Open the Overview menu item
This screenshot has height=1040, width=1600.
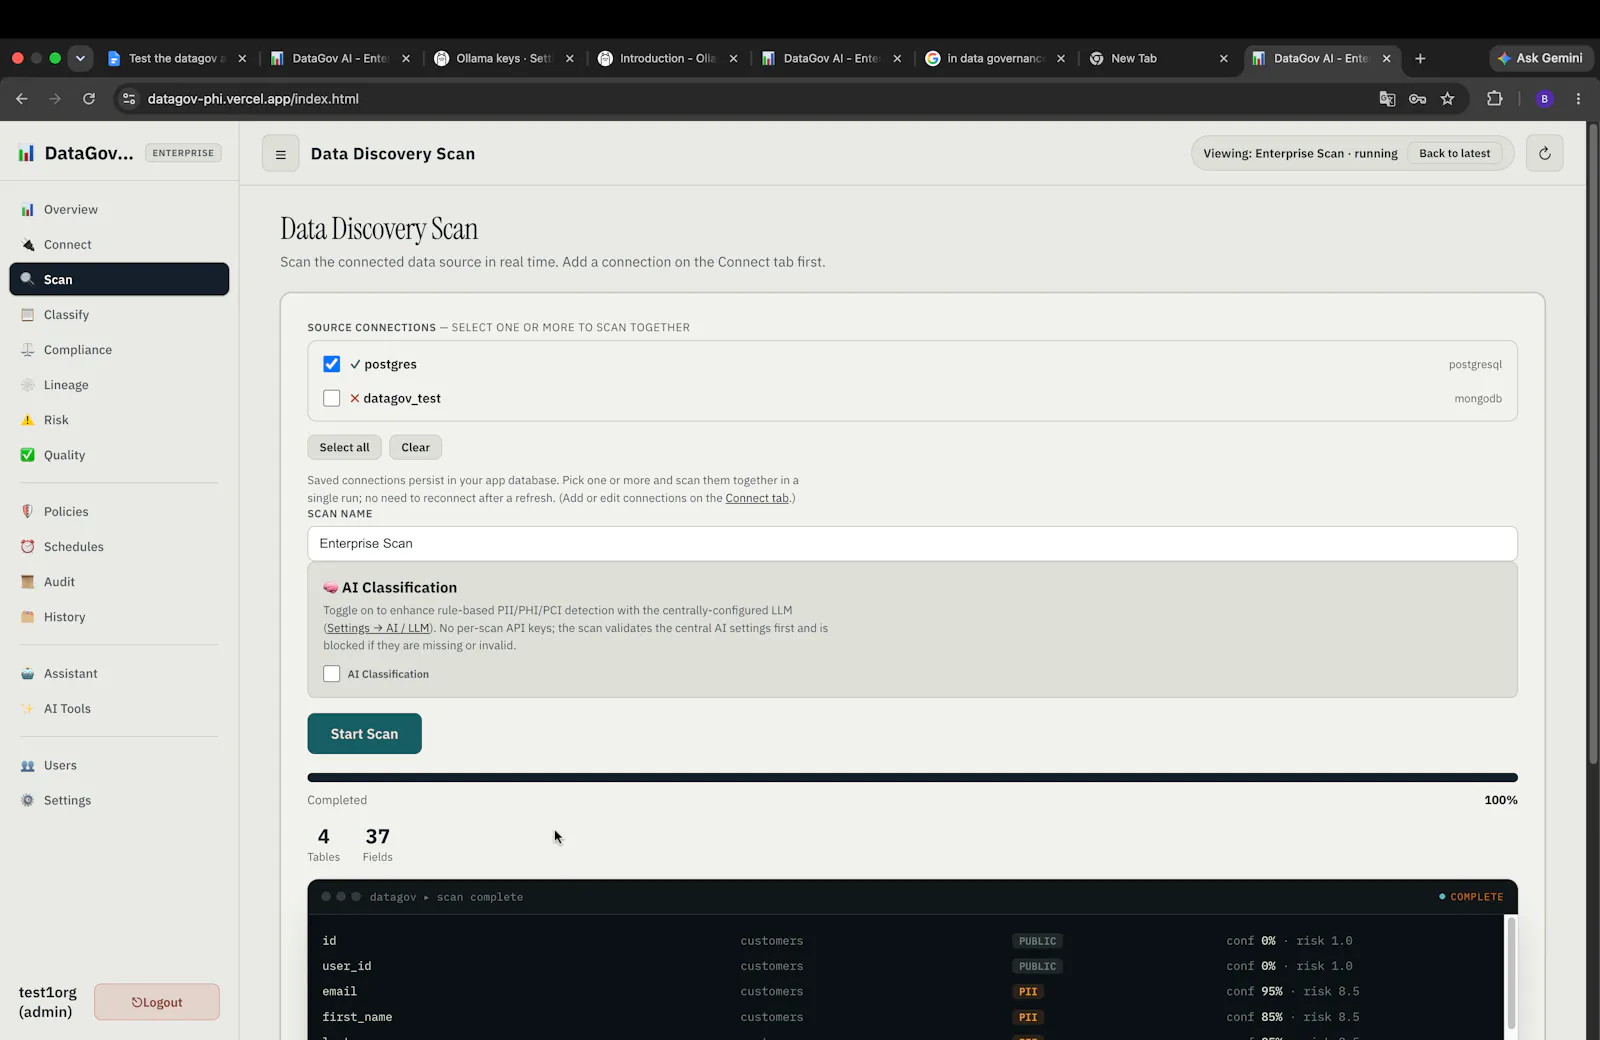119,210
